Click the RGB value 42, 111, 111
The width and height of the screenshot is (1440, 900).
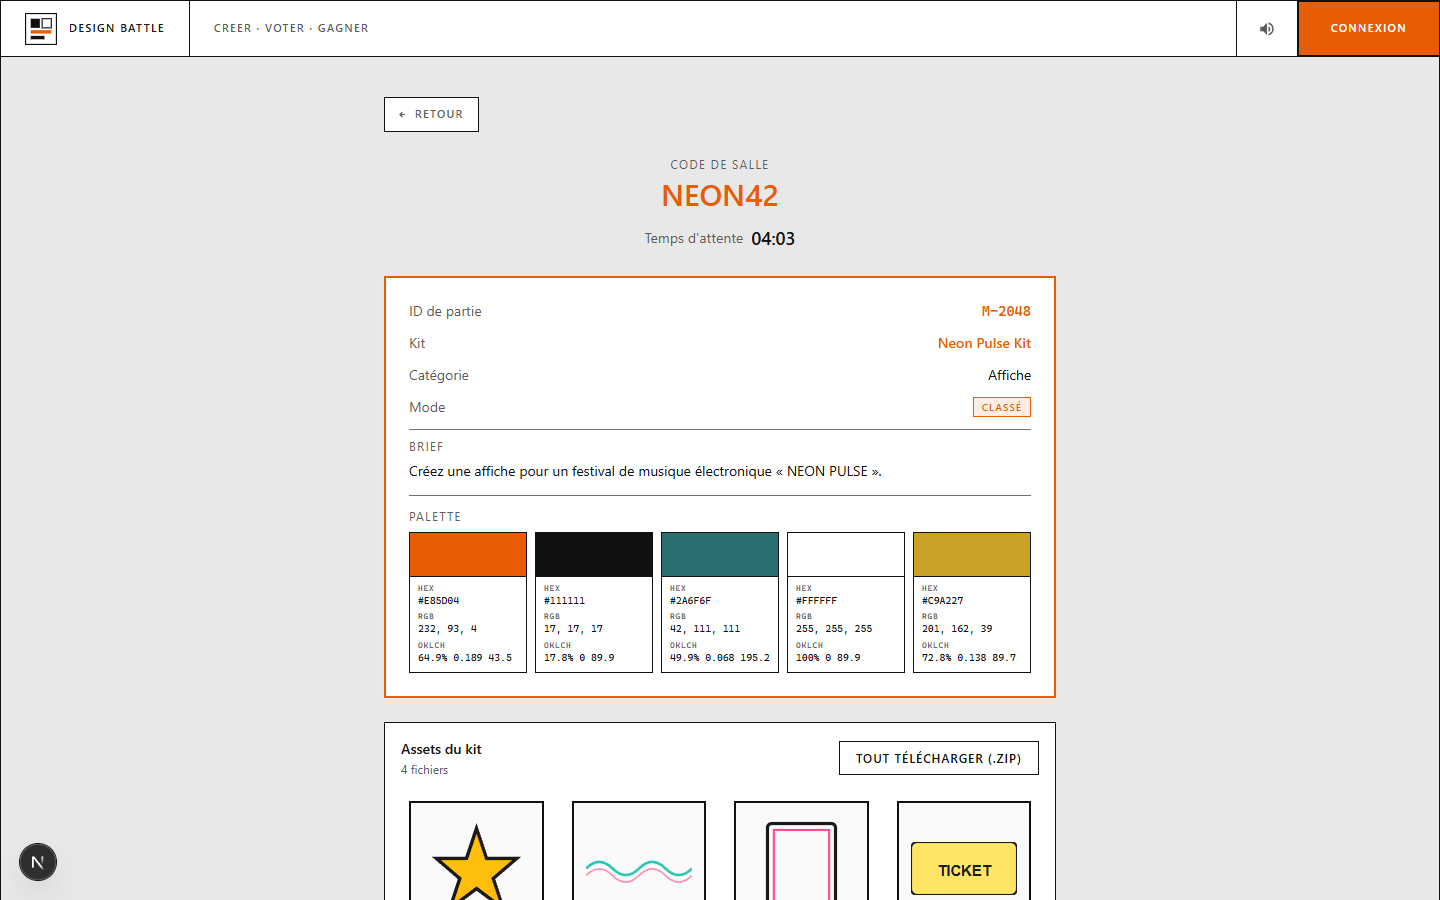705,629
